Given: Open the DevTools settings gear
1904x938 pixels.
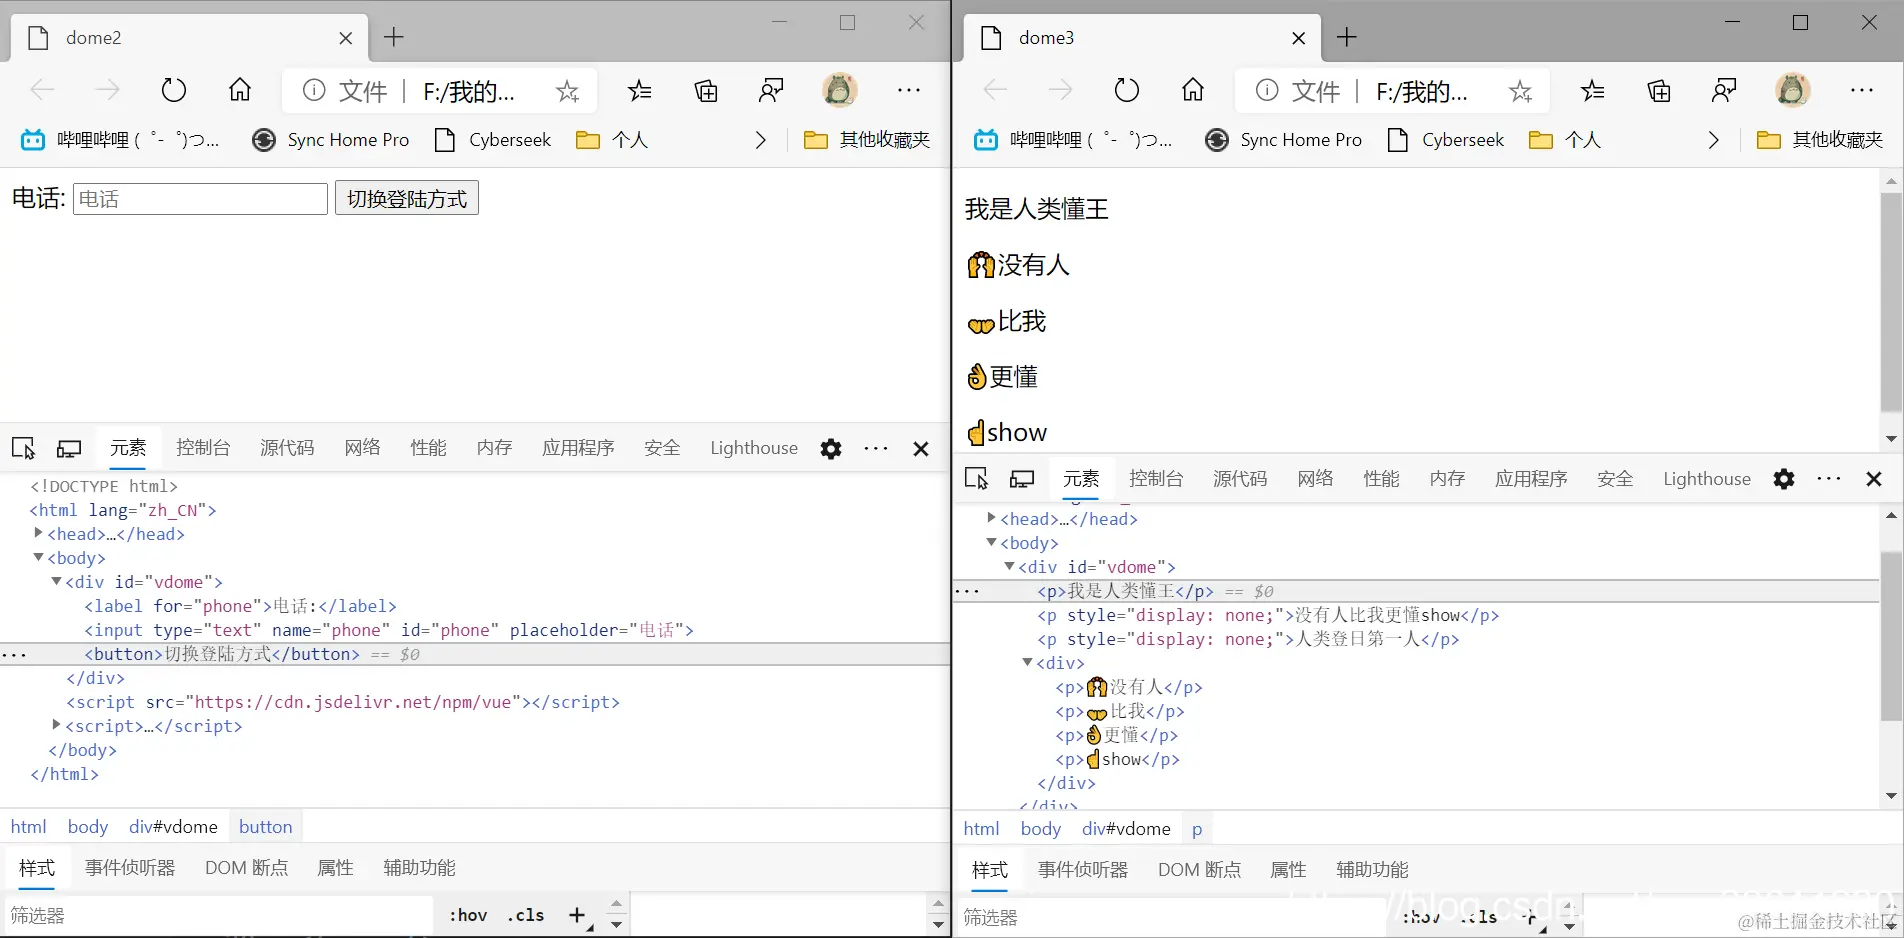Looking at the screenshot, I should coord(830,448).
